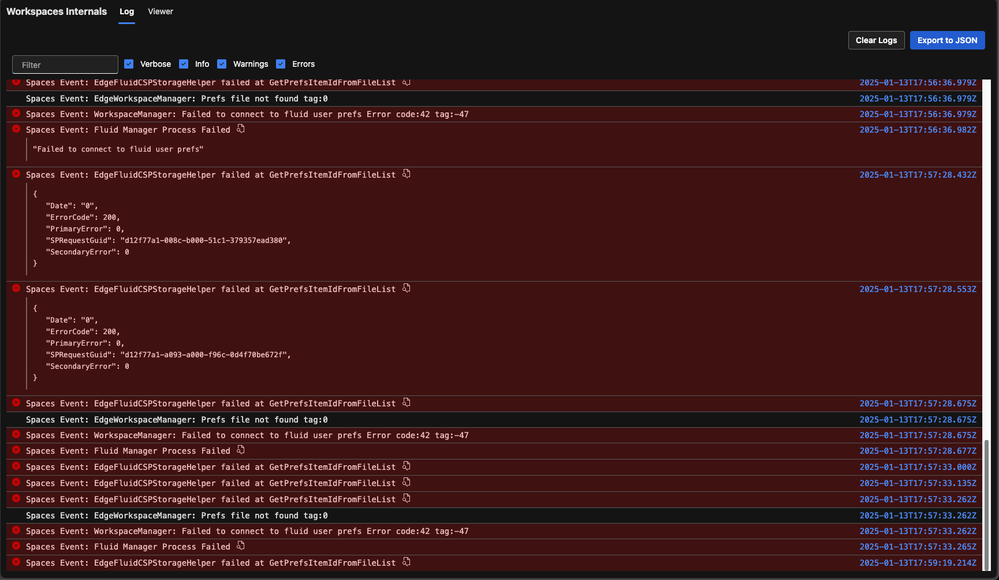Select the 17:57:28.553Z timestamp
The width and height of the screenshot is (999, 580).
(x=917, y=289)
